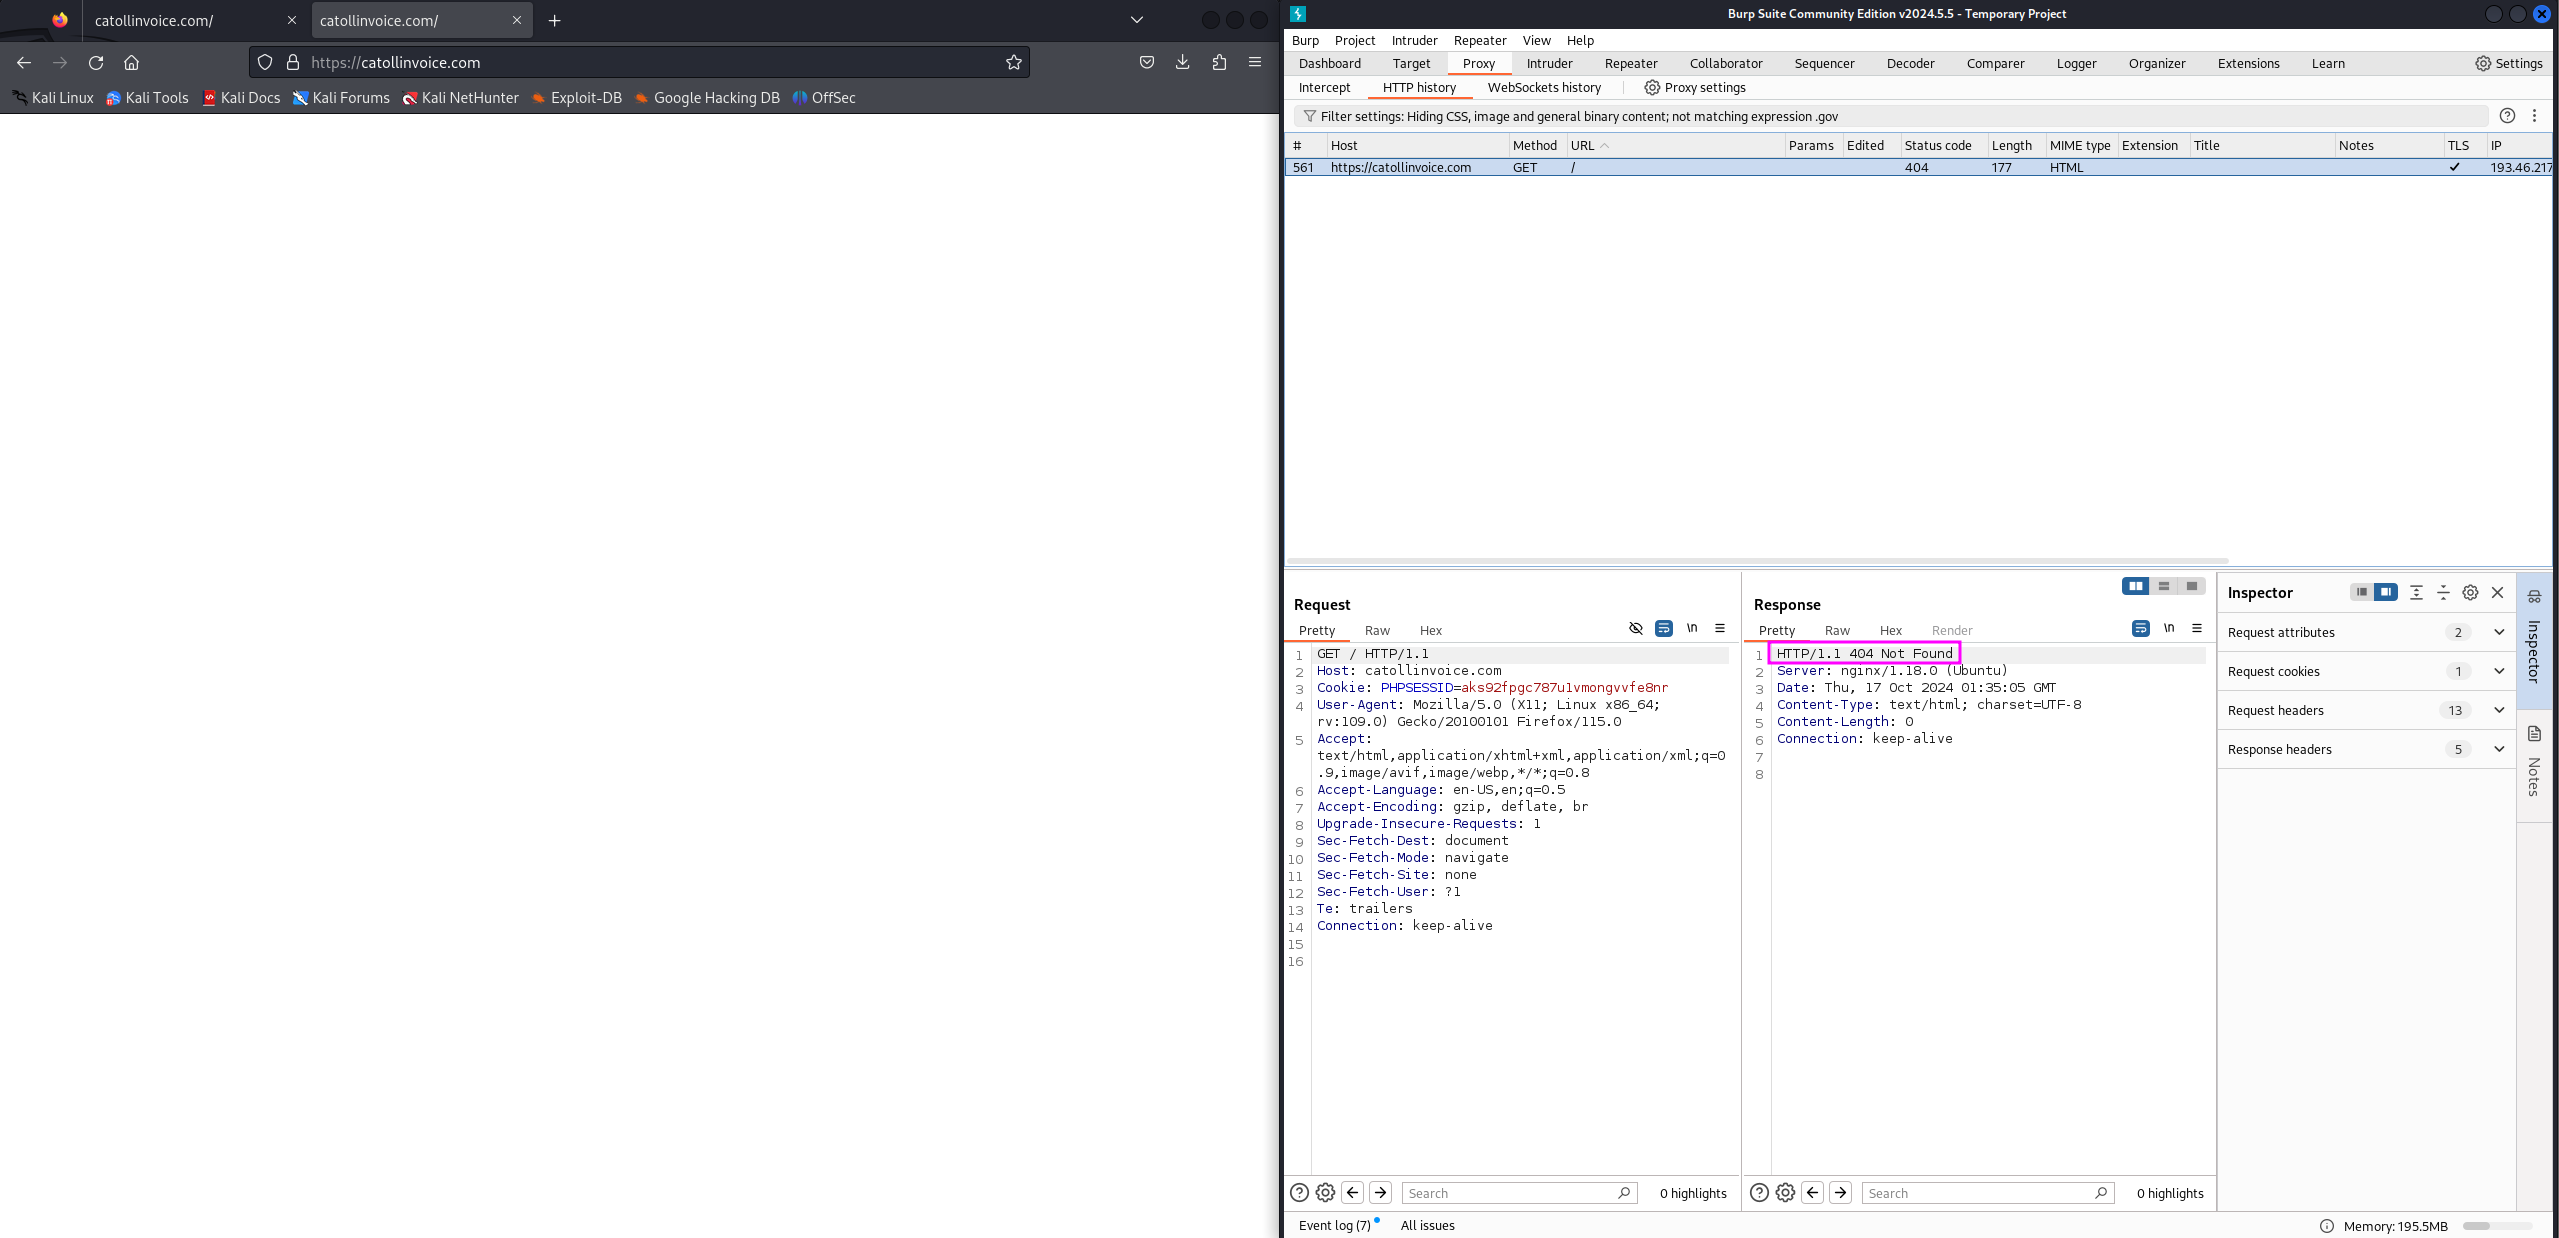Switch Response view to Hex tab
2559x1238 pixels.
[1890, 630]
